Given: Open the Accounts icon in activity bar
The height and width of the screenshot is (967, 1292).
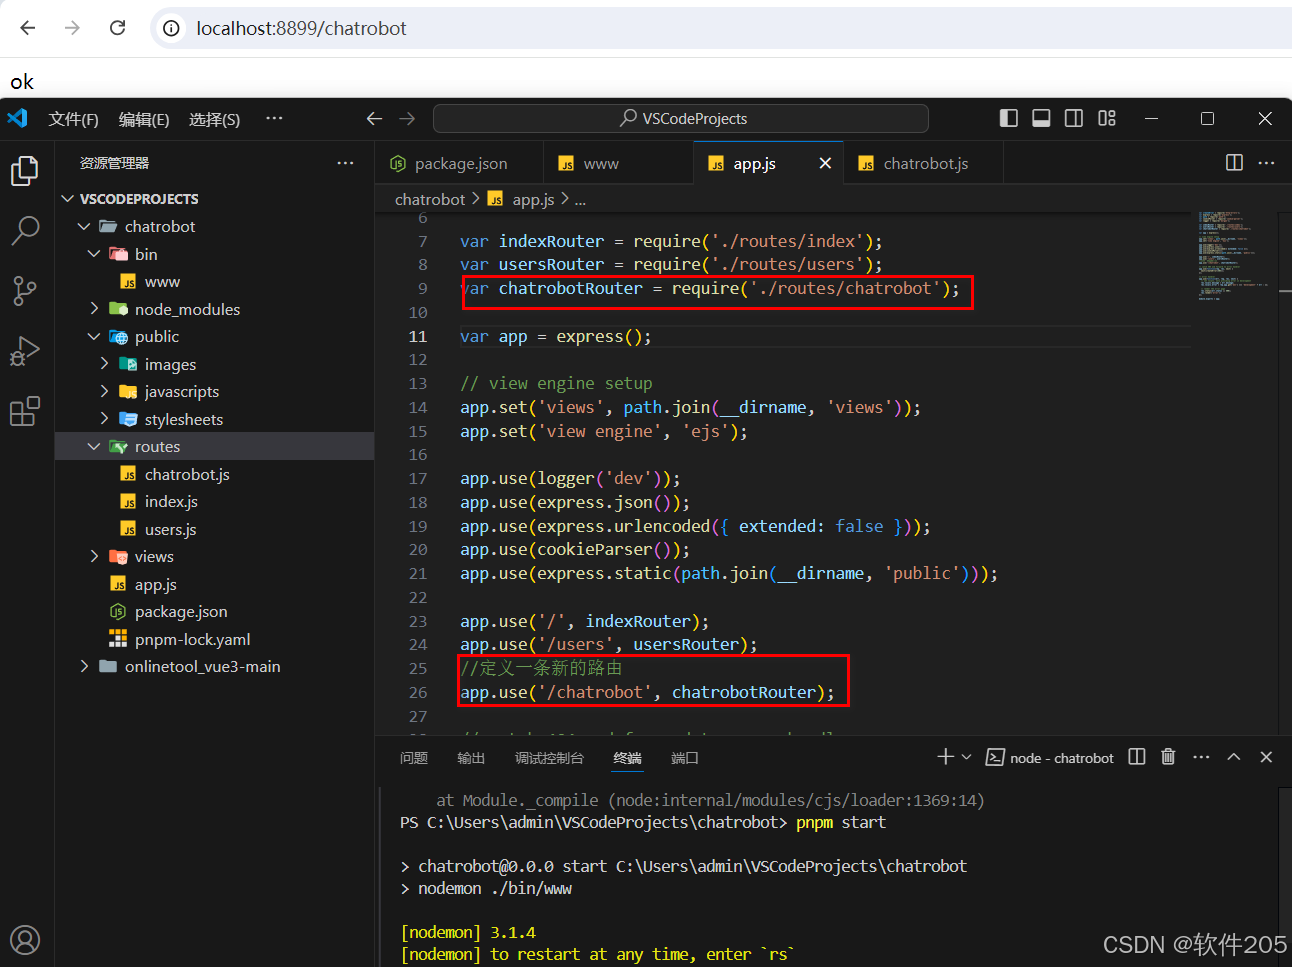Looking at the screenshot, I should click(24, 940).
